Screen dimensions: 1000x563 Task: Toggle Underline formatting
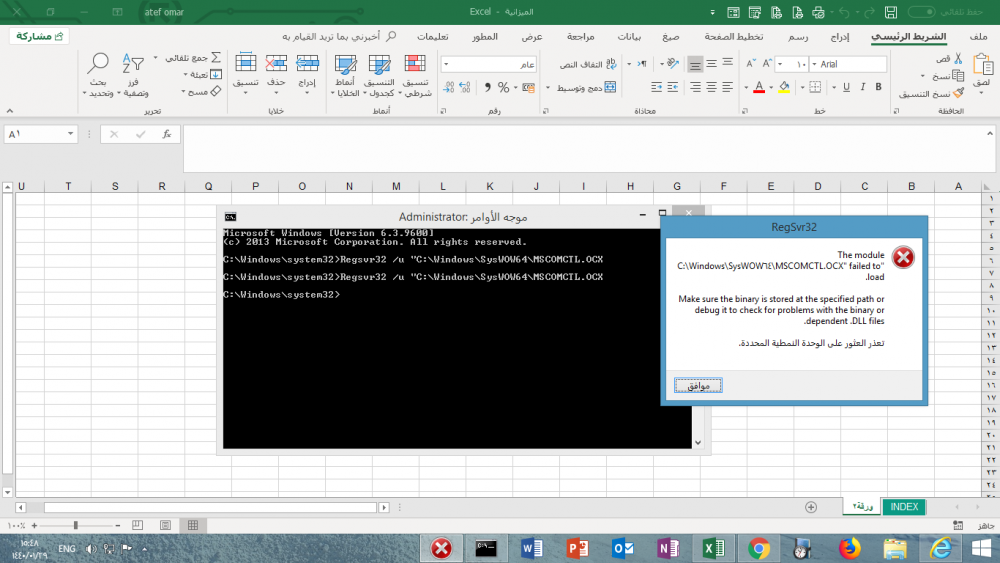coord(846,87)
